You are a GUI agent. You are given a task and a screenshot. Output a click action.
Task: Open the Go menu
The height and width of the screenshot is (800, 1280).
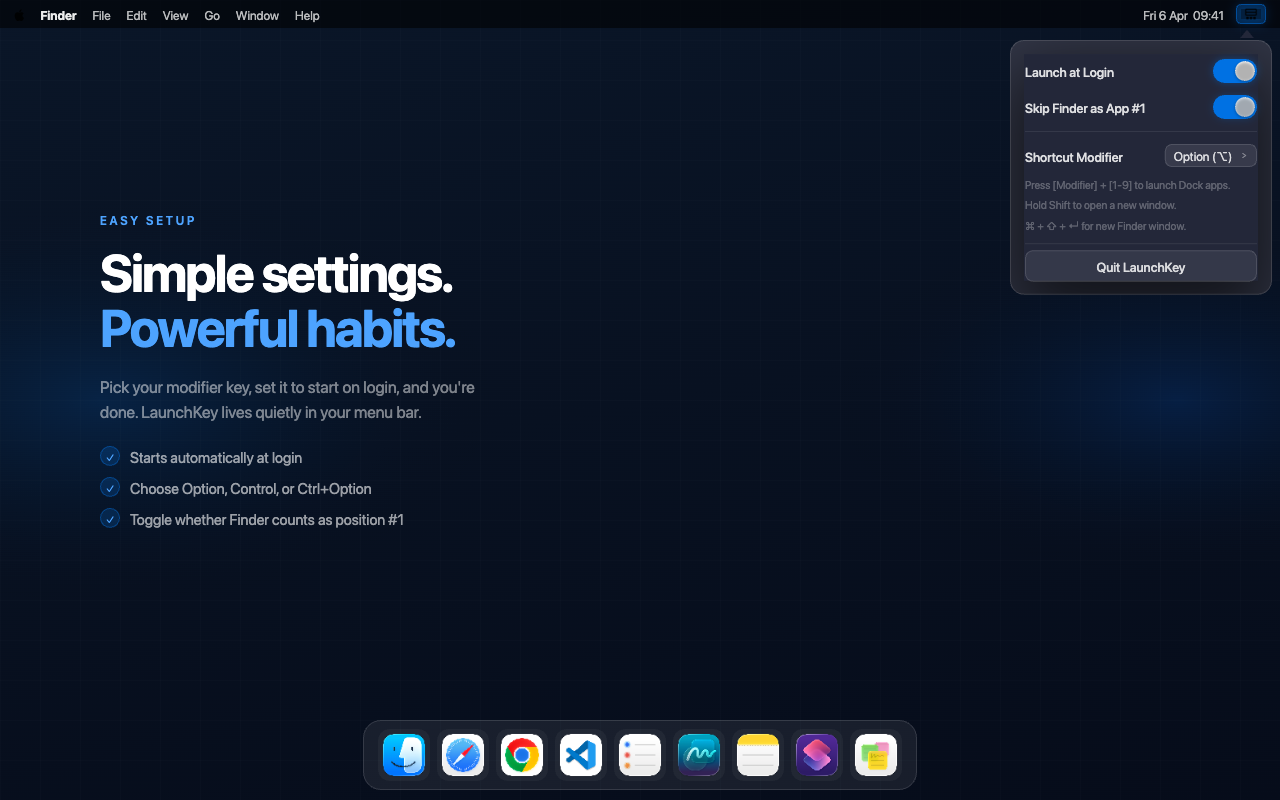(211, 15)
